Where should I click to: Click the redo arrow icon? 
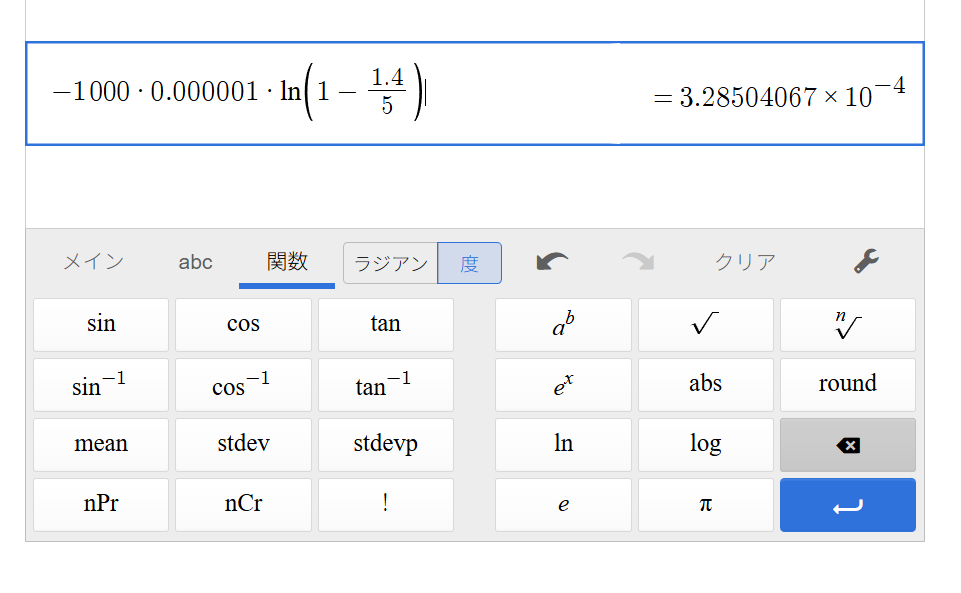pos(637,262)
